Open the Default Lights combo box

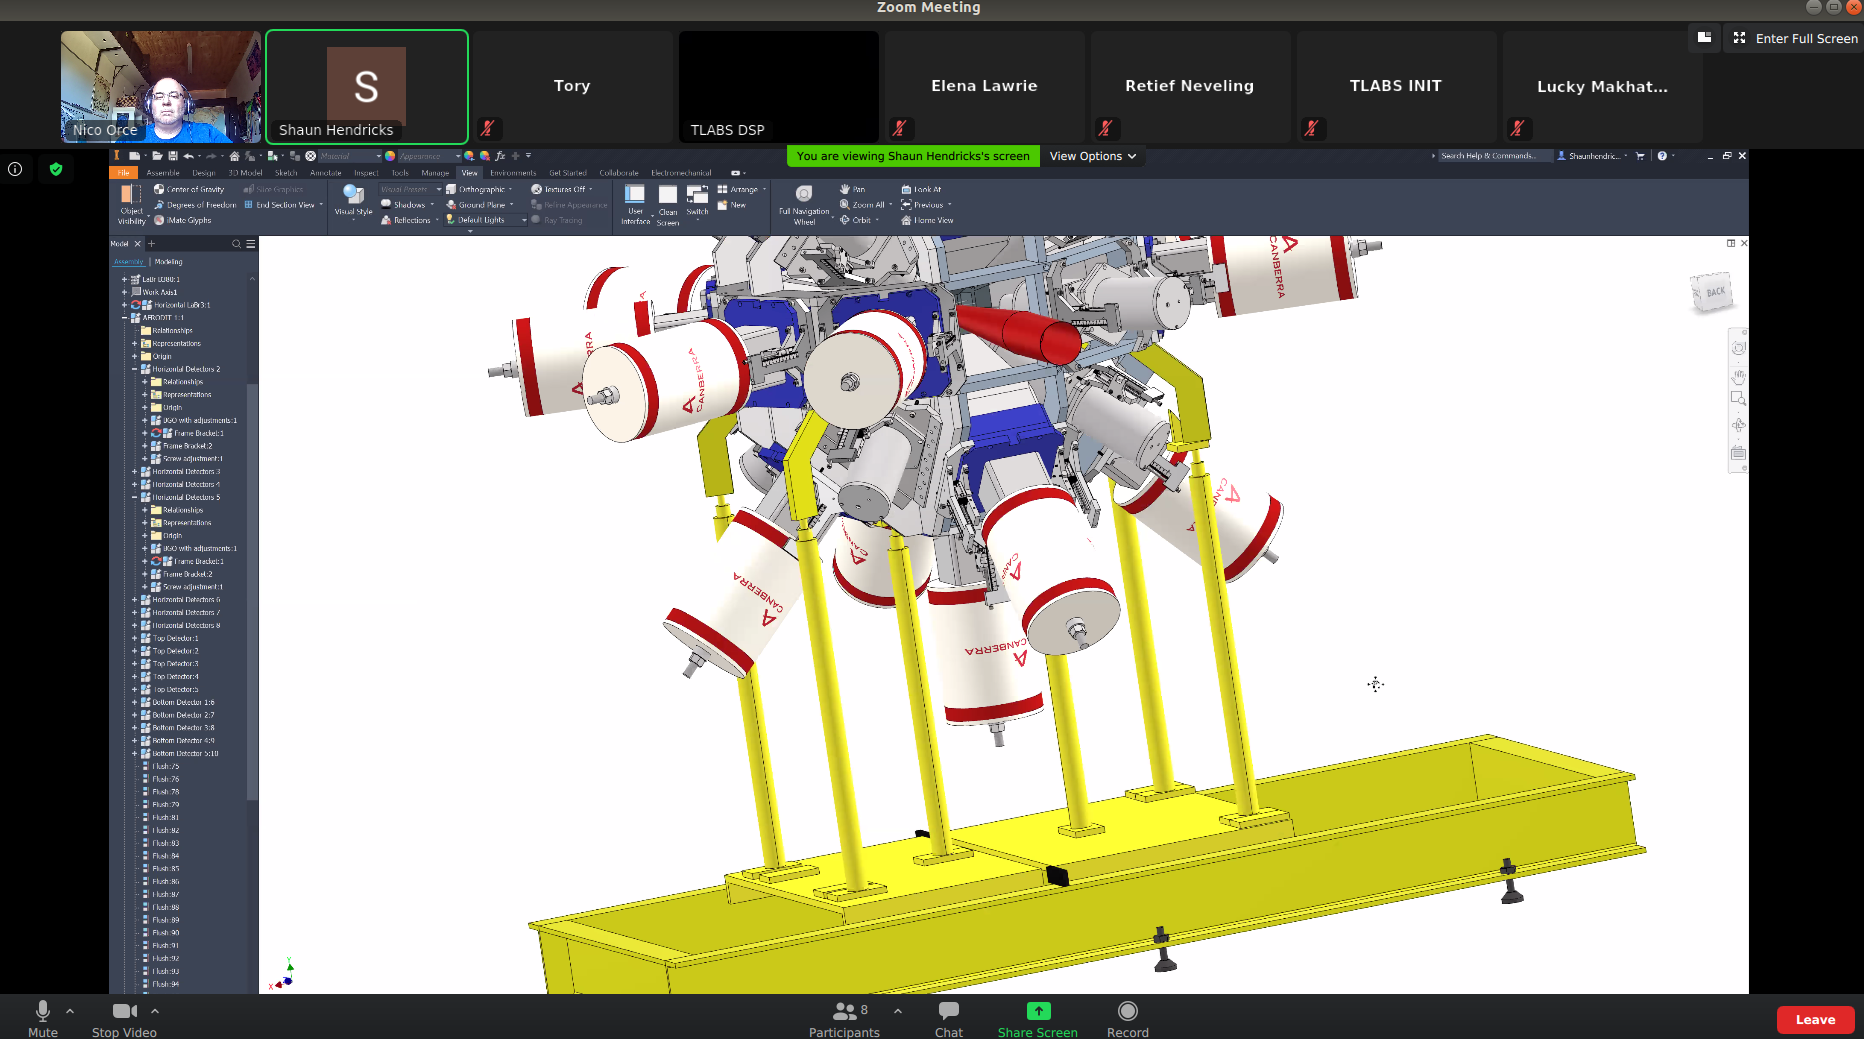click(x=487, y=220)
